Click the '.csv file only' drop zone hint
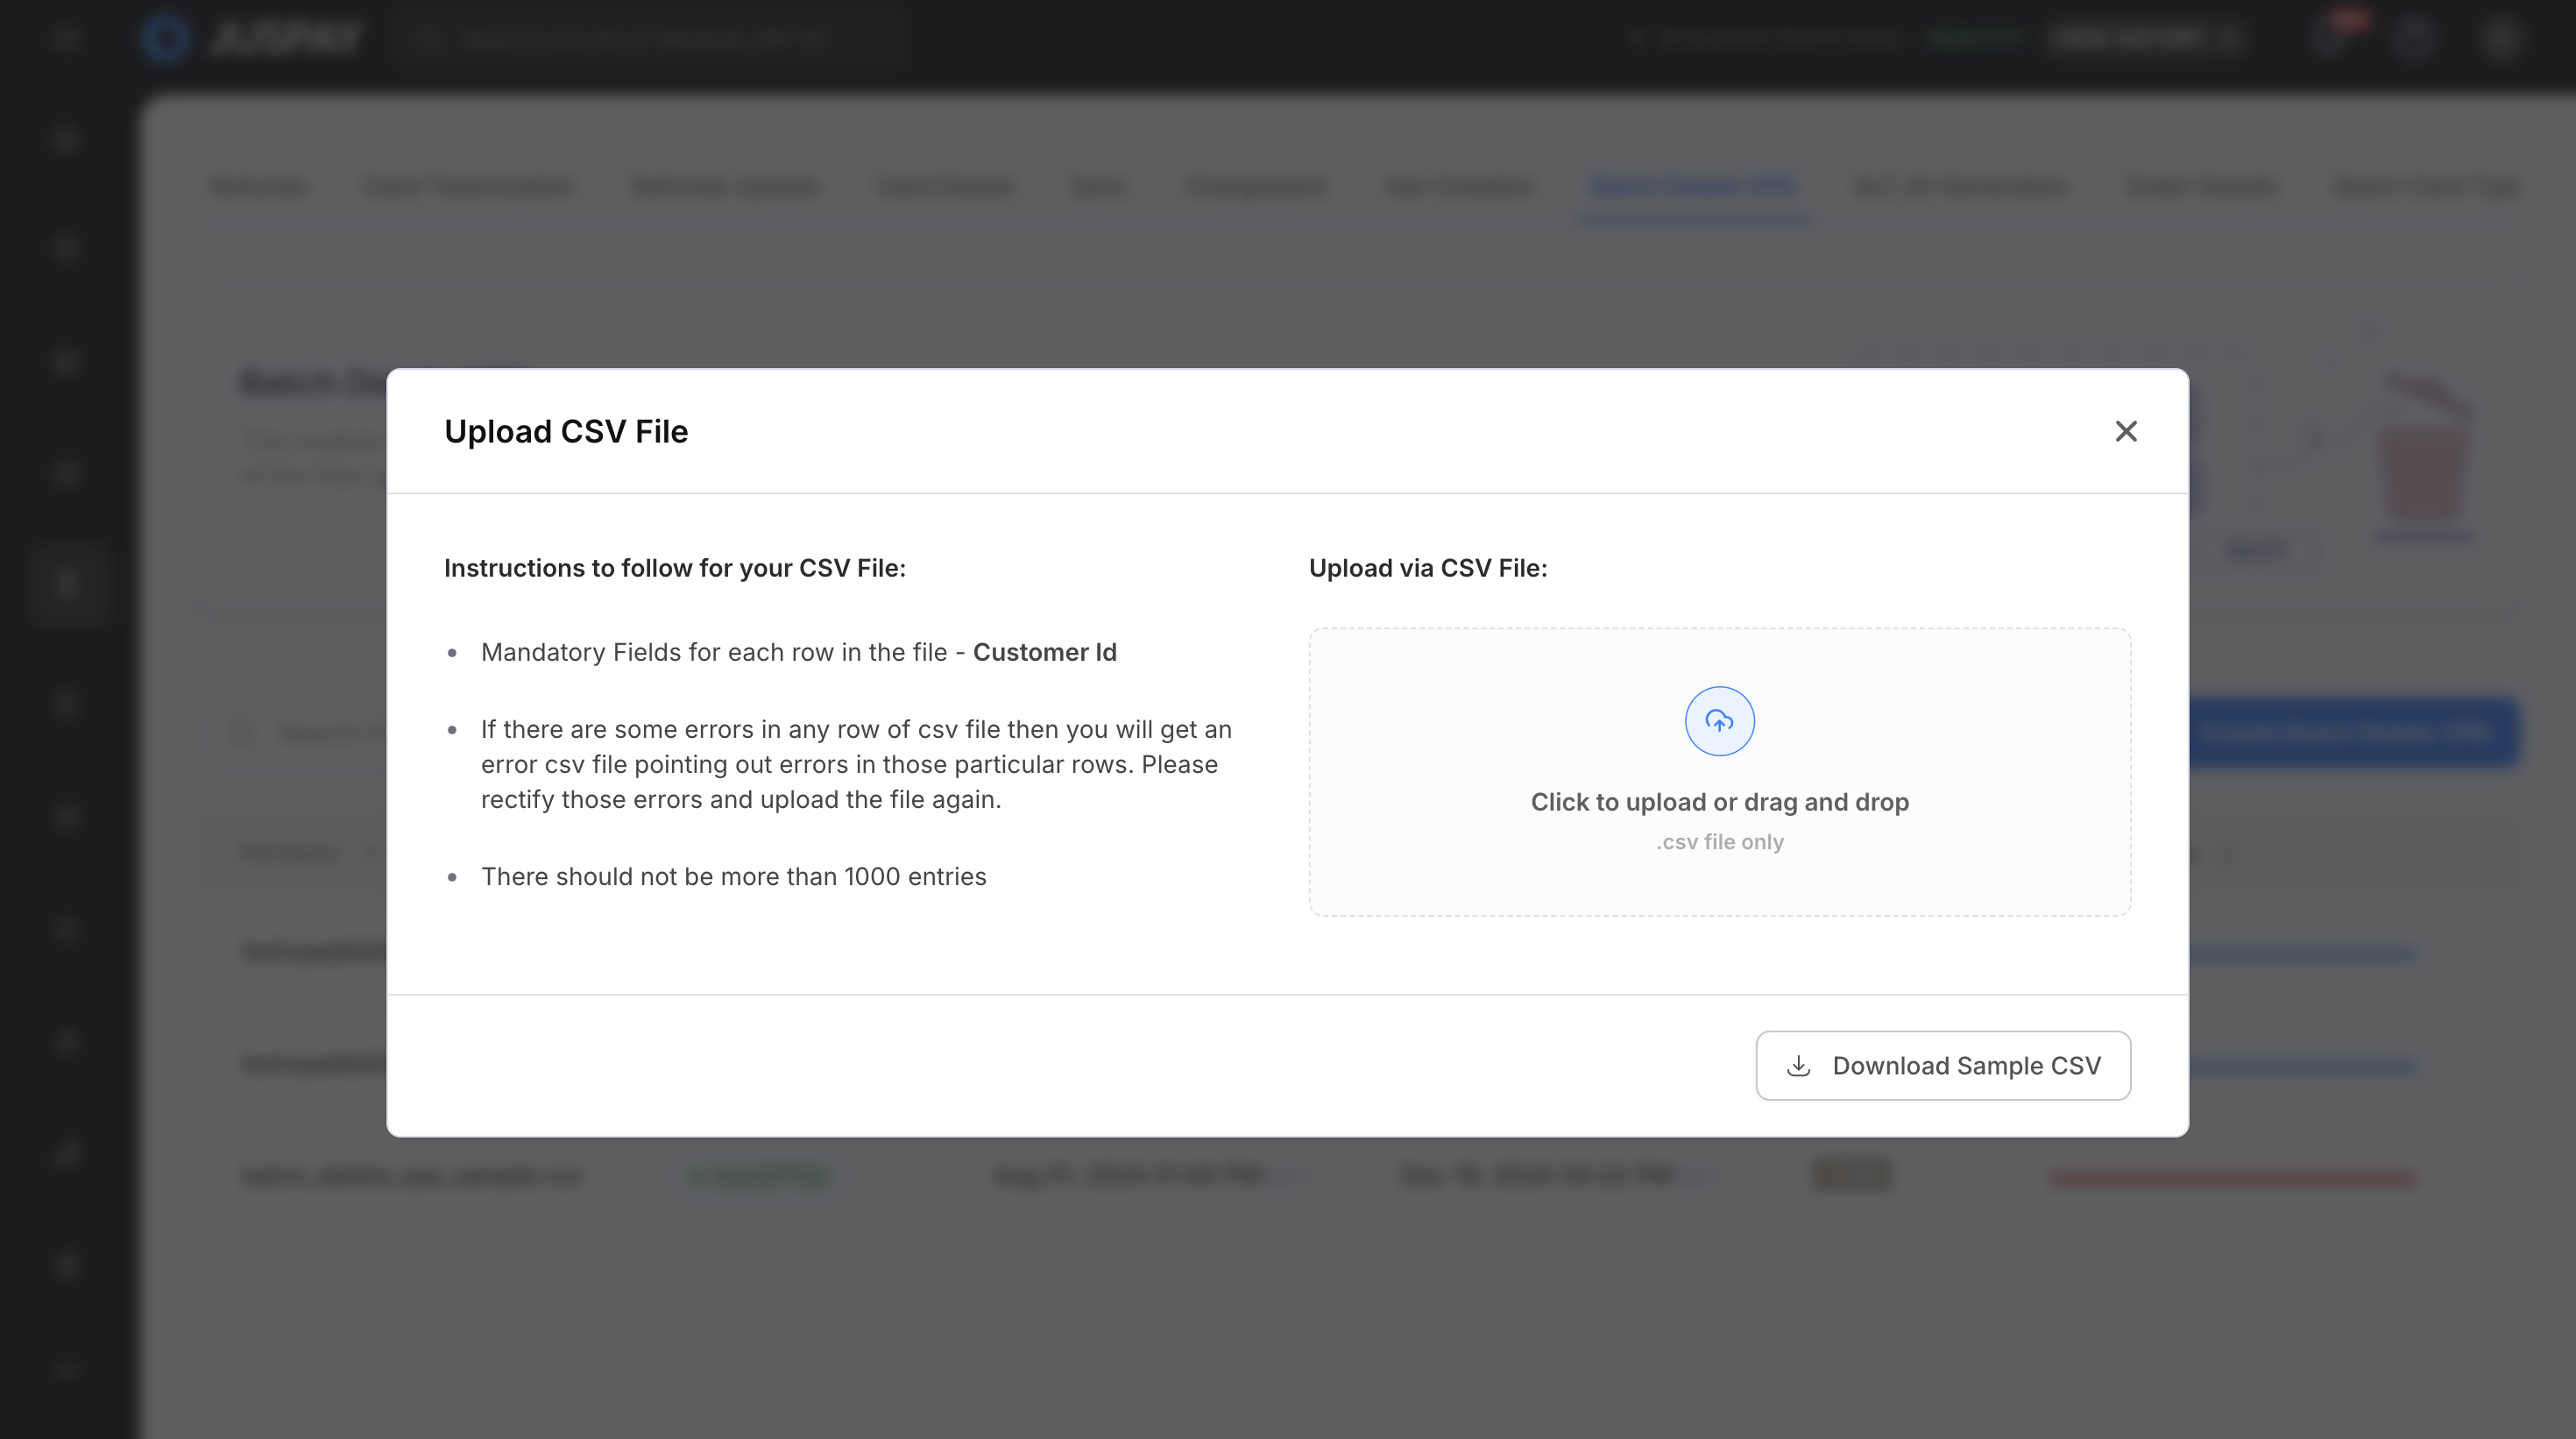 pyautogui.click(x=1719, y=842)
